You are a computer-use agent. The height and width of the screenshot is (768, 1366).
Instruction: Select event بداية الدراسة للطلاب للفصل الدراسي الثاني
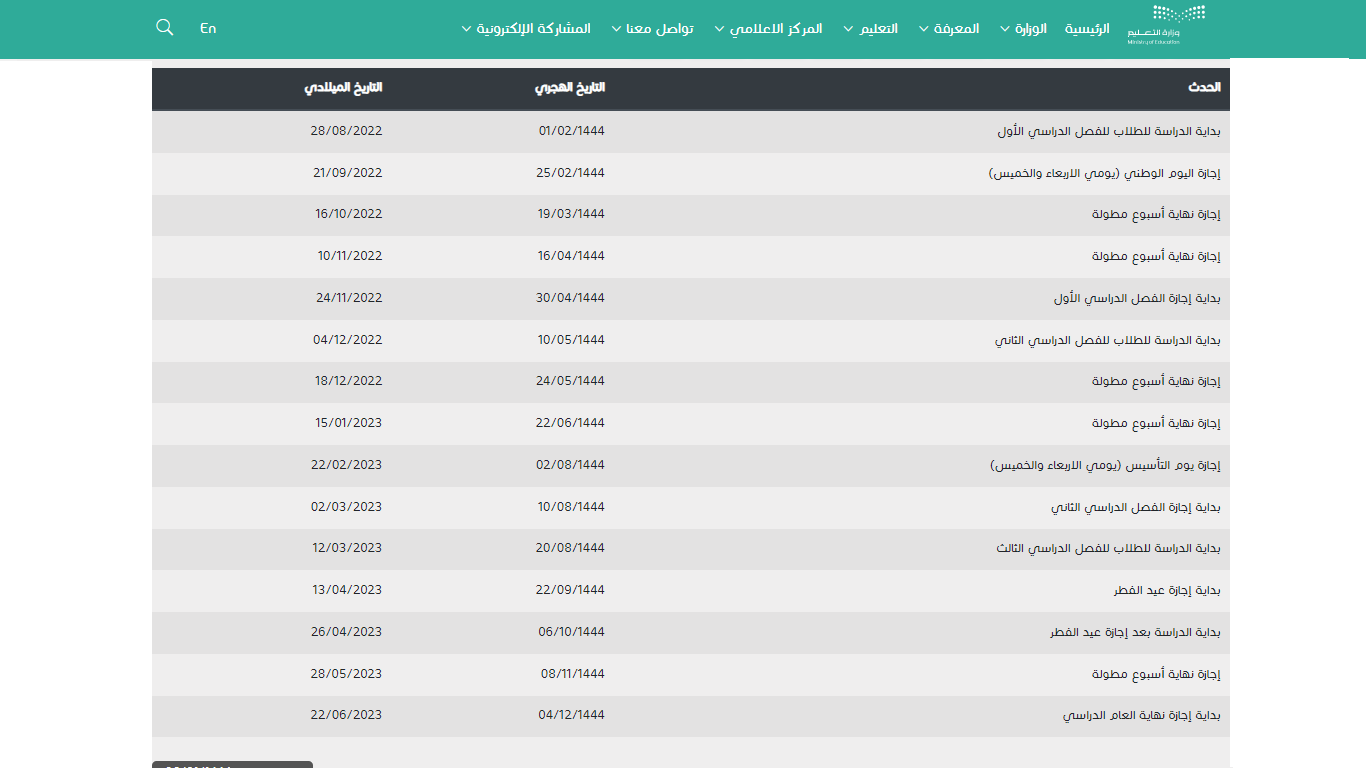(x=1108, y=340)
